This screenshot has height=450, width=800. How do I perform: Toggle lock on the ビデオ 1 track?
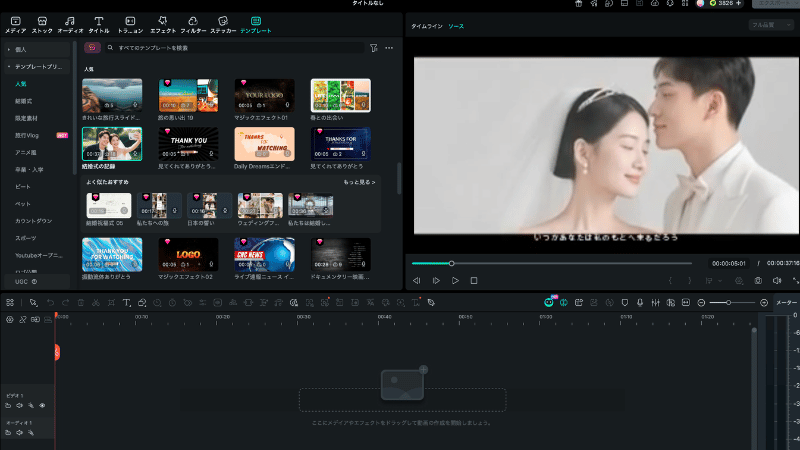8,406
